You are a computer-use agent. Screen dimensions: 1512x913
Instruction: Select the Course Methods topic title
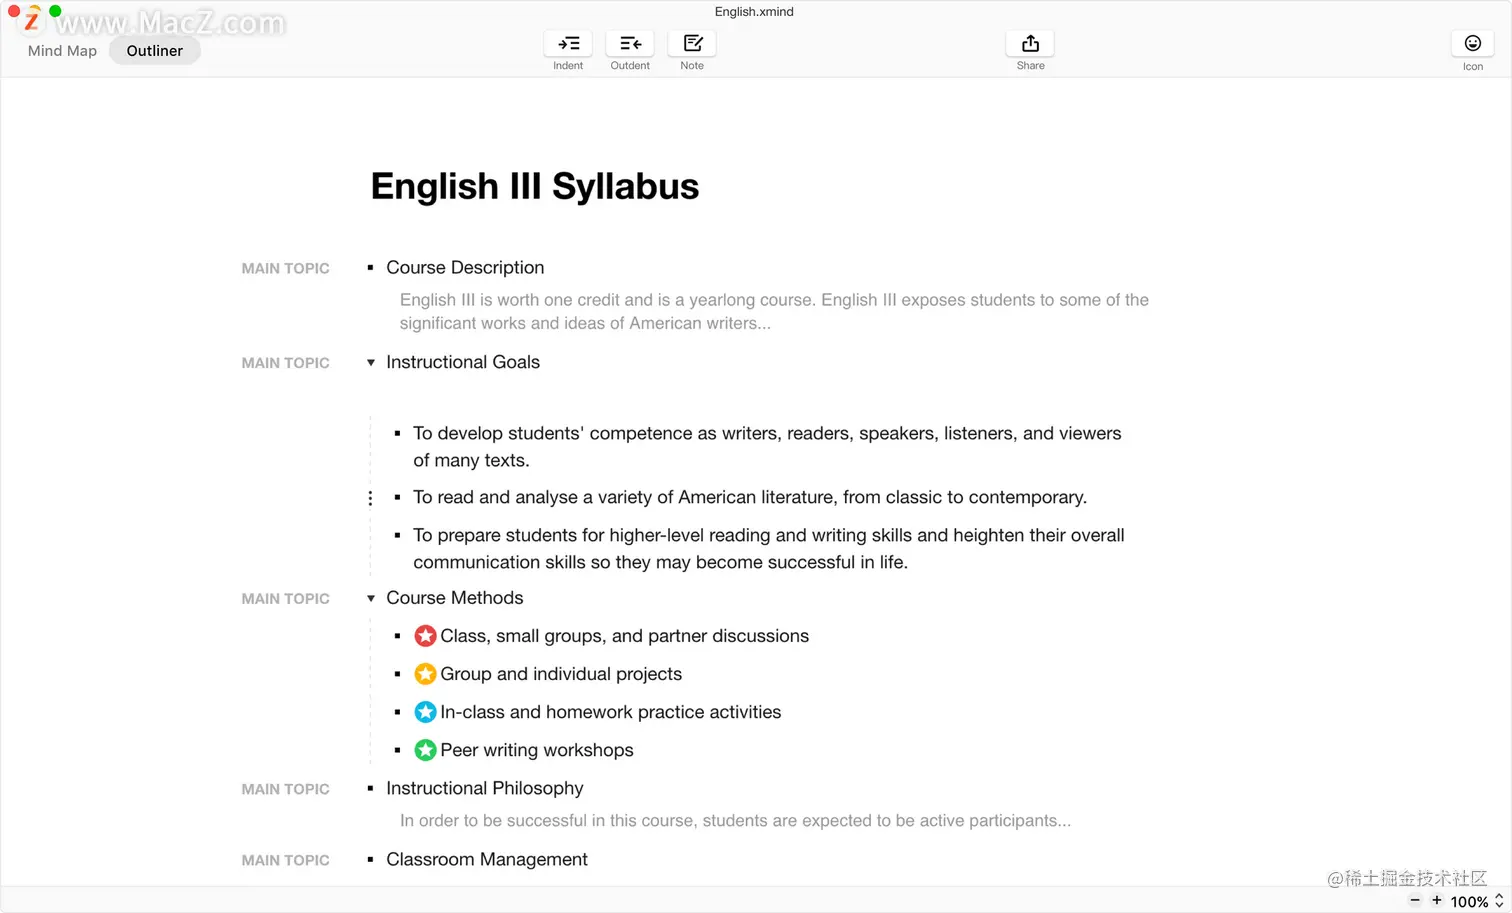click(x=455, y=598)
